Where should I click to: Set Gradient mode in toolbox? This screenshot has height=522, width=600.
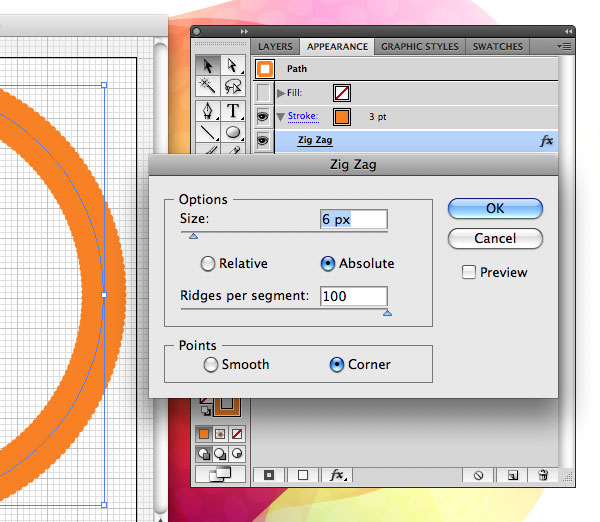pyautogui.click(x=220, y=434)
